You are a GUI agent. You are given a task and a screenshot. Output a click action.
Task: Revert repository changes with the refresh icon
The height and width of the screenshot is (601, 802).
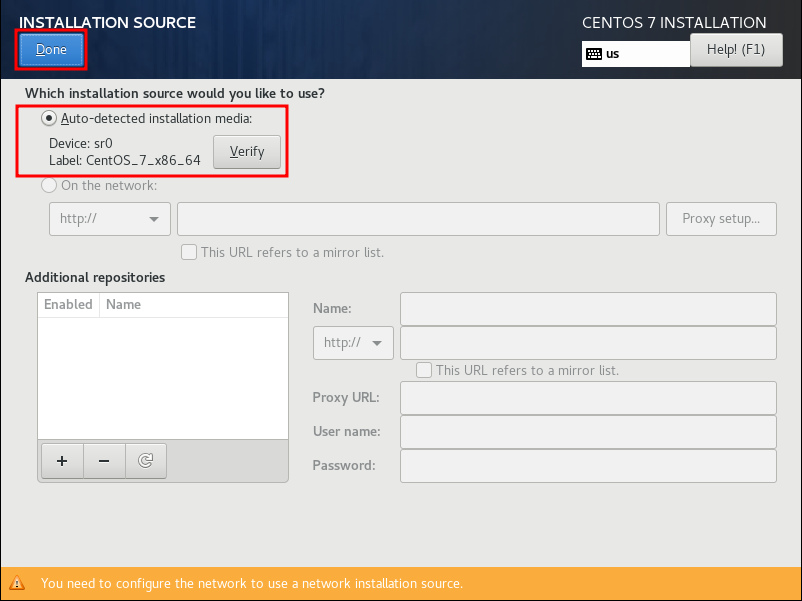click(x=146, y=461)
